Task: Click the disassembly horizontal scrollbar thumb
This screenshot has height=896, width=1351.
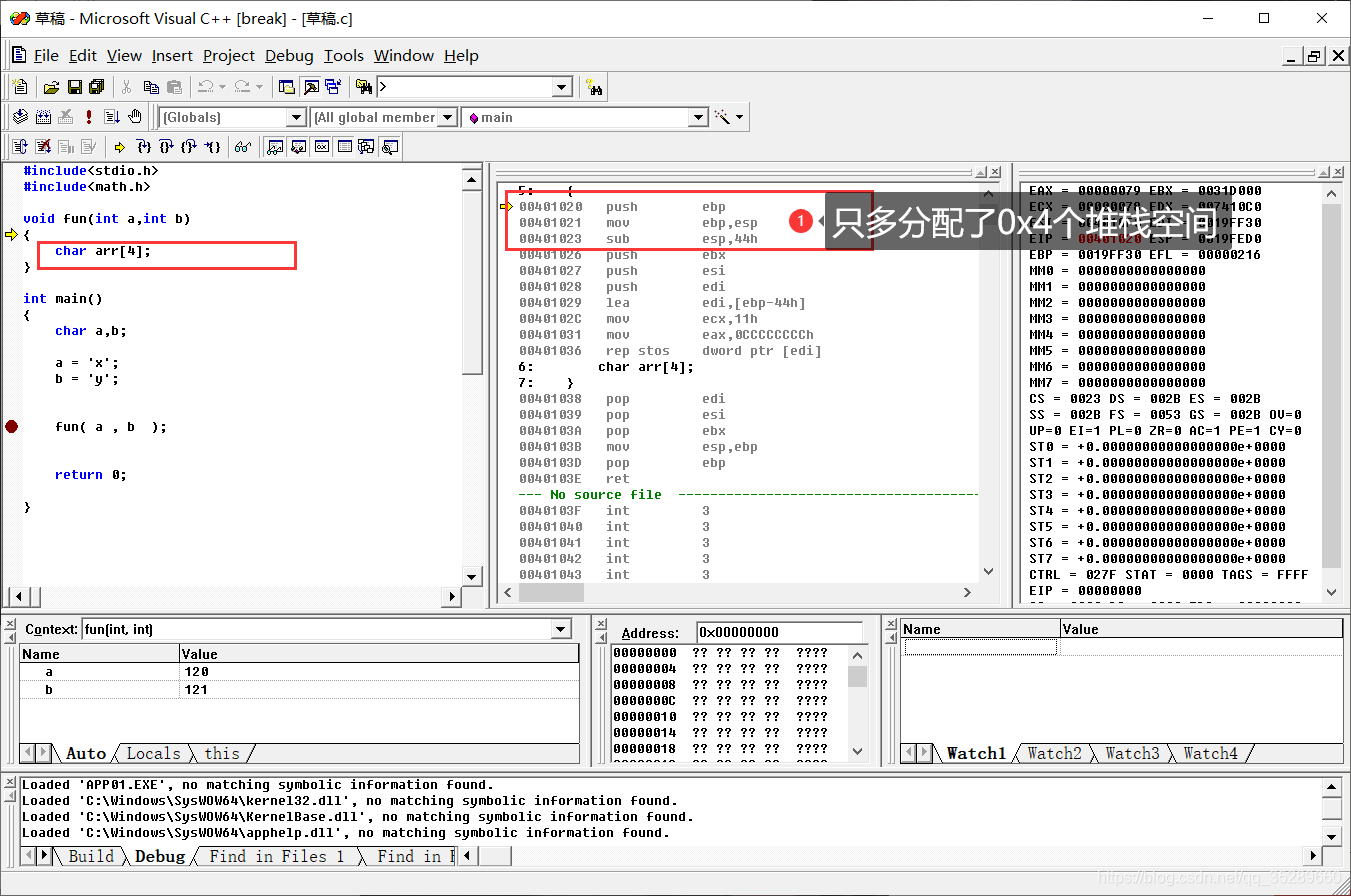Action: point(551,593)
